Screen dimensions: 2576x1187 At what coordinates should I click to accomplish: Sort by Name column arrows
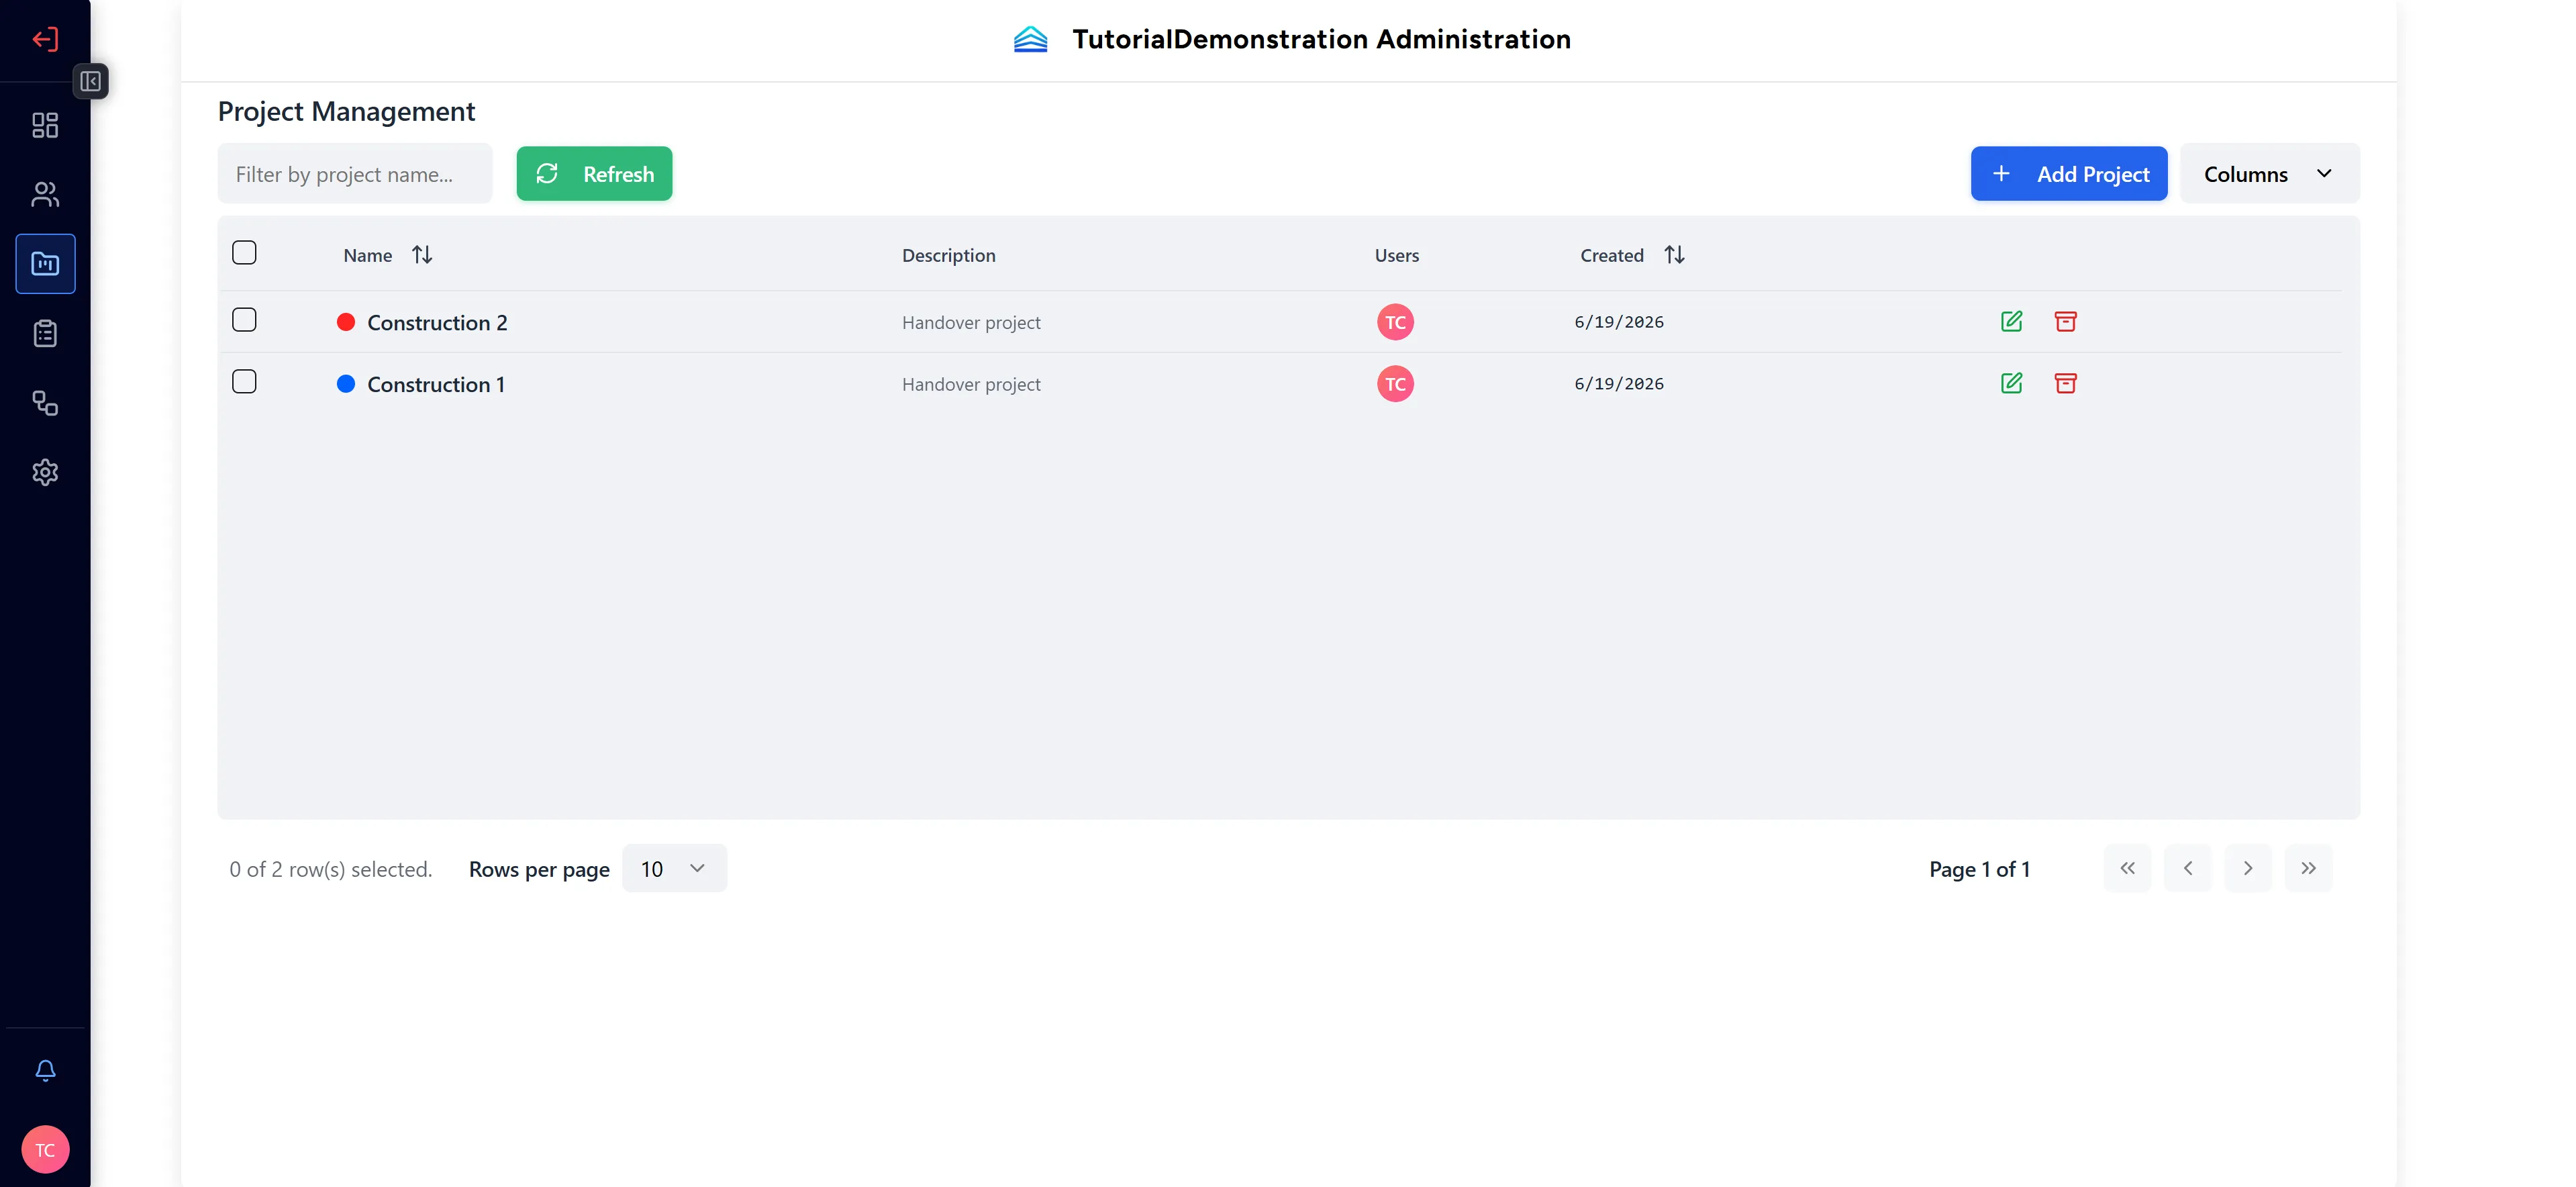tap(422, 255)
